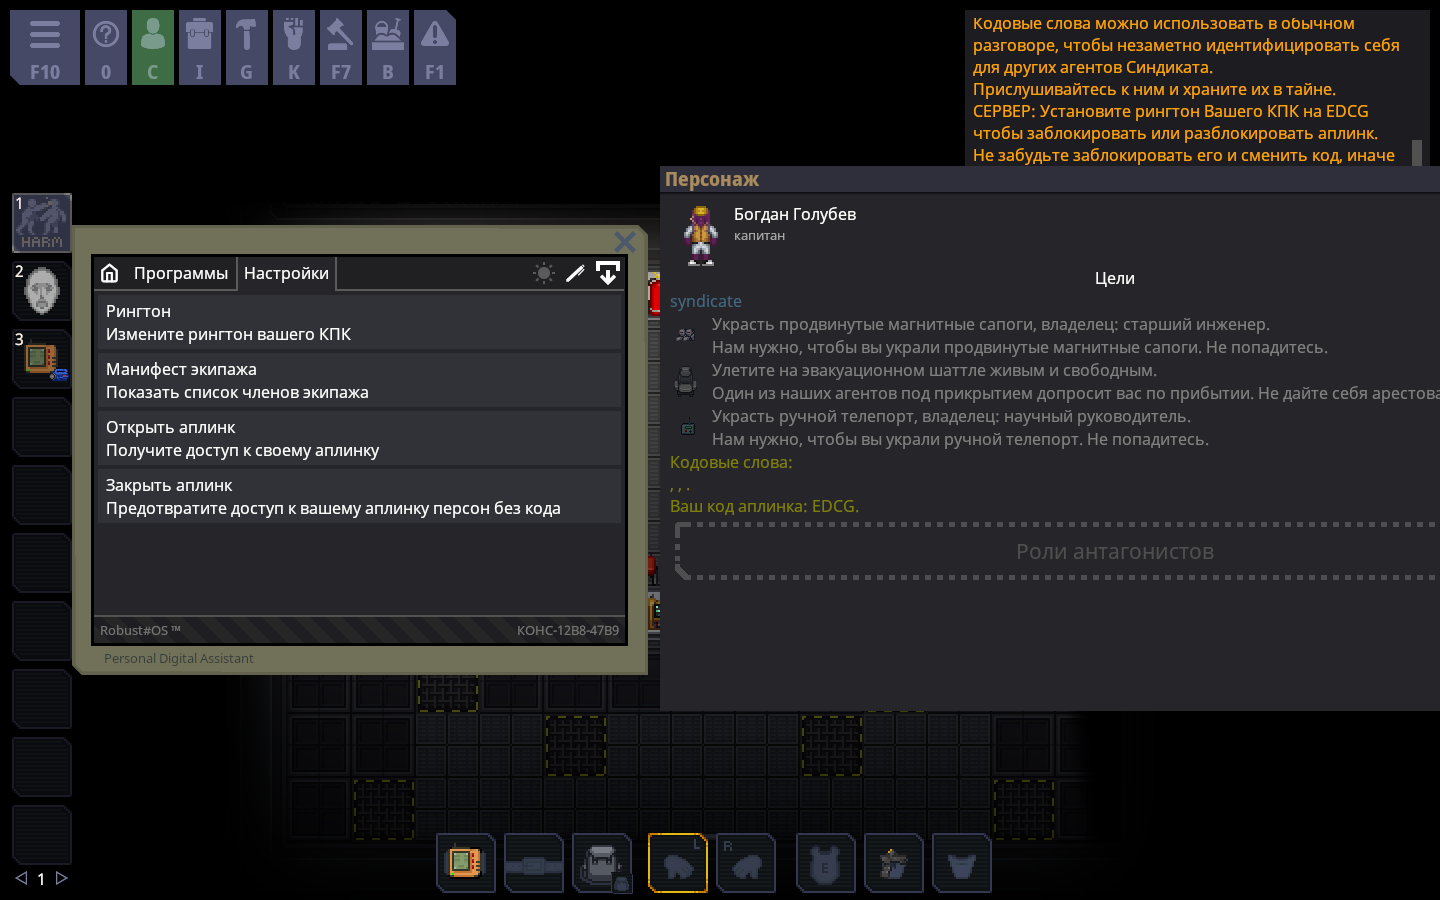The image size is (1440, 900).
Task: Select the left hand slot
Action: tap(678, 863)
